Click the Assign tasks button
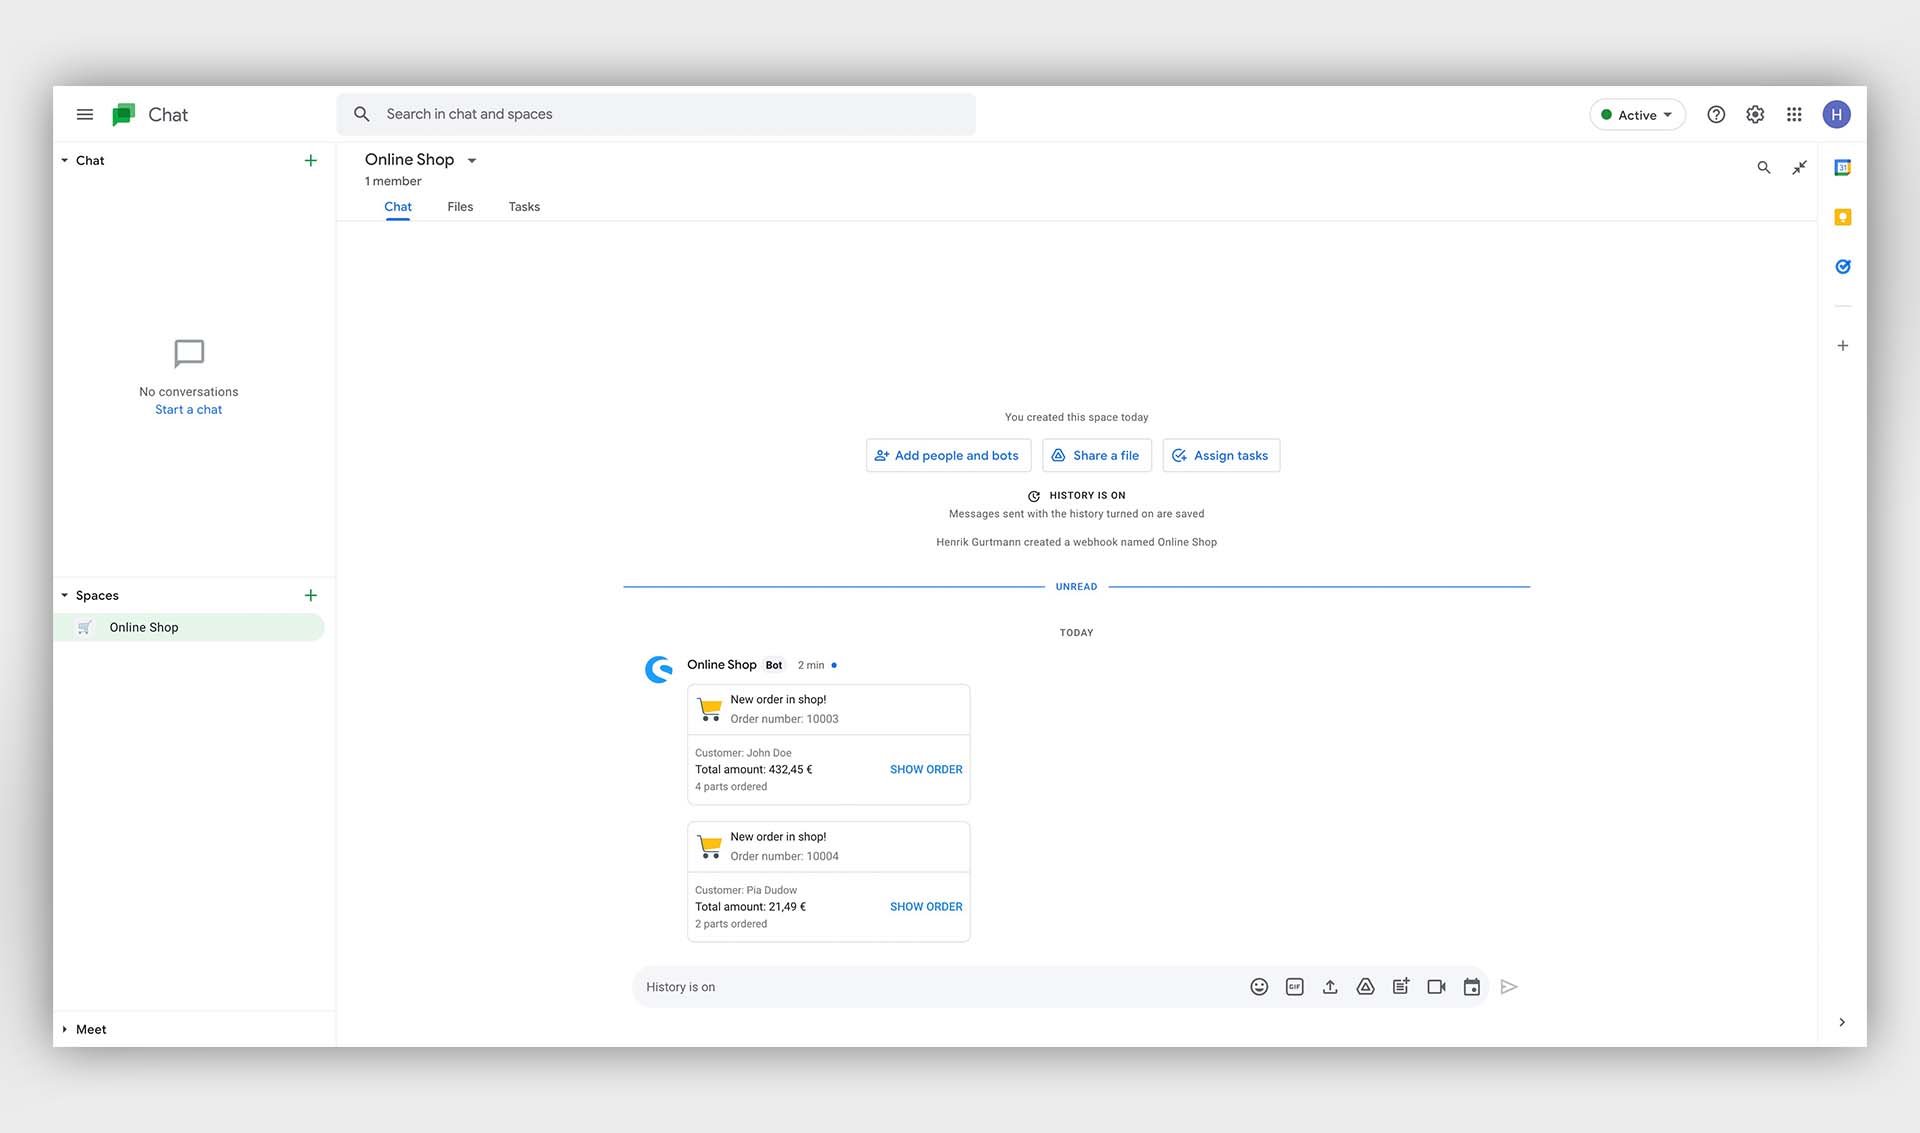This screenshot has width=1920, height=1133. [x=1221, y=455]
